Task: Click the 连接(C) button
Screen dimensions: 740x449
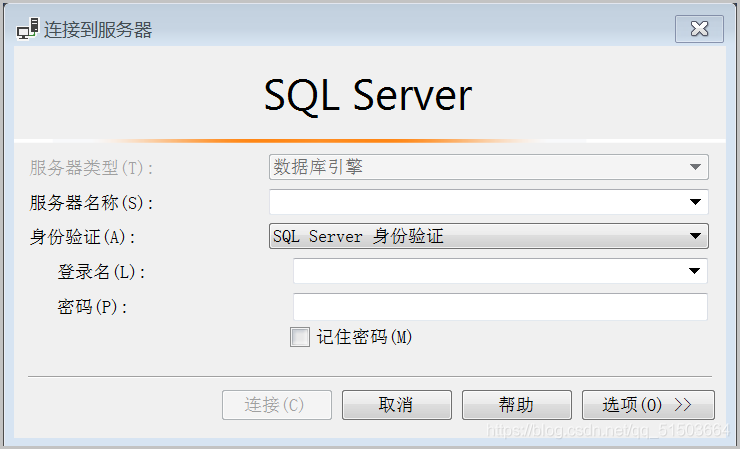Action: [277, 405]
